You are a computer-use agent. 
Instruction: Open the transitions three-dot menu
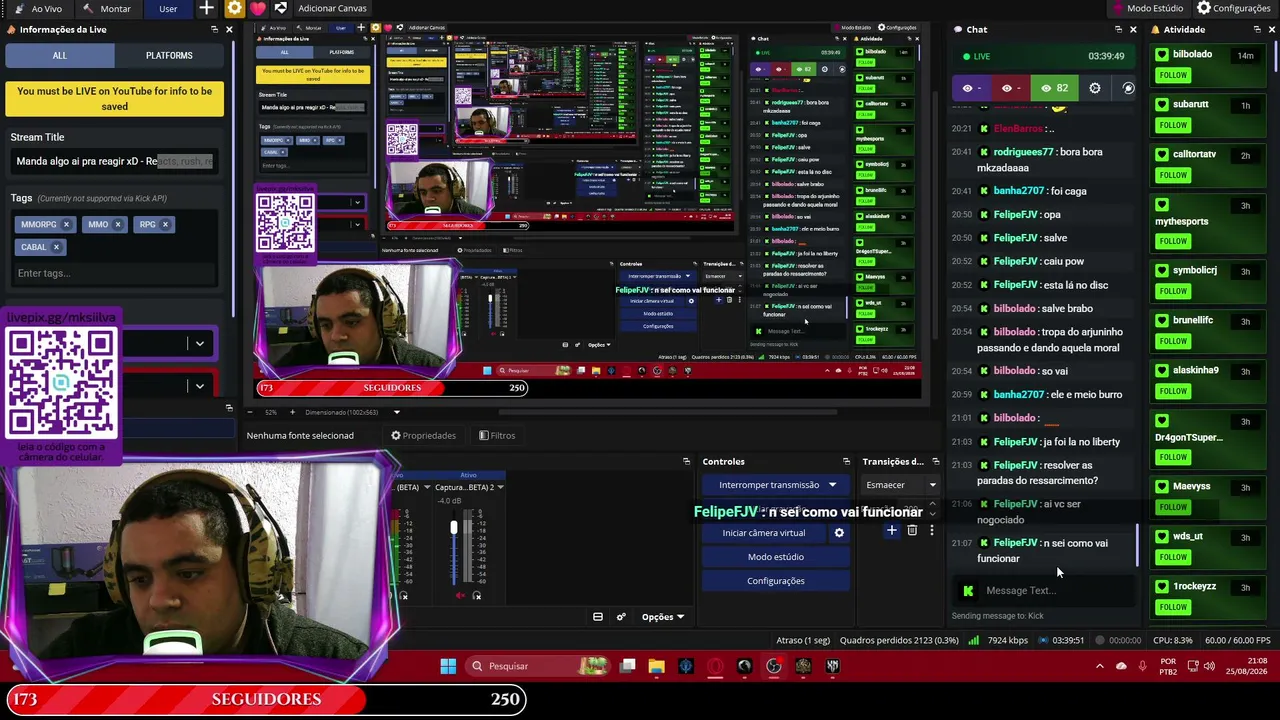click(x=931, y=531)
